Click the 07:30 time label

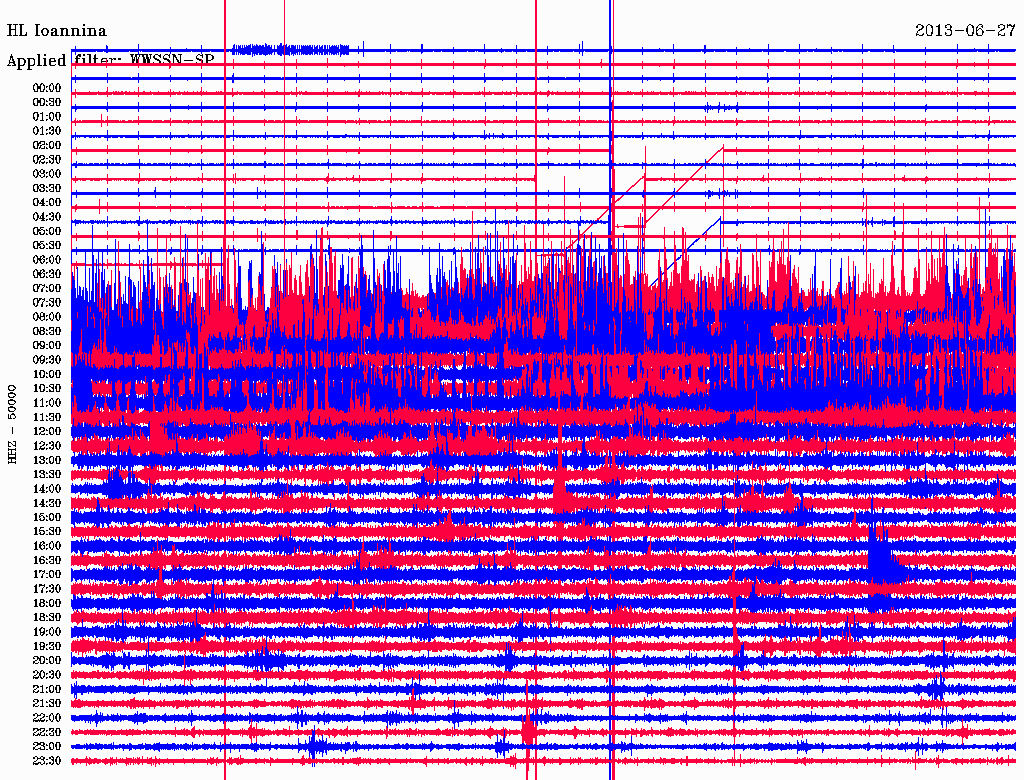(47, 303)
